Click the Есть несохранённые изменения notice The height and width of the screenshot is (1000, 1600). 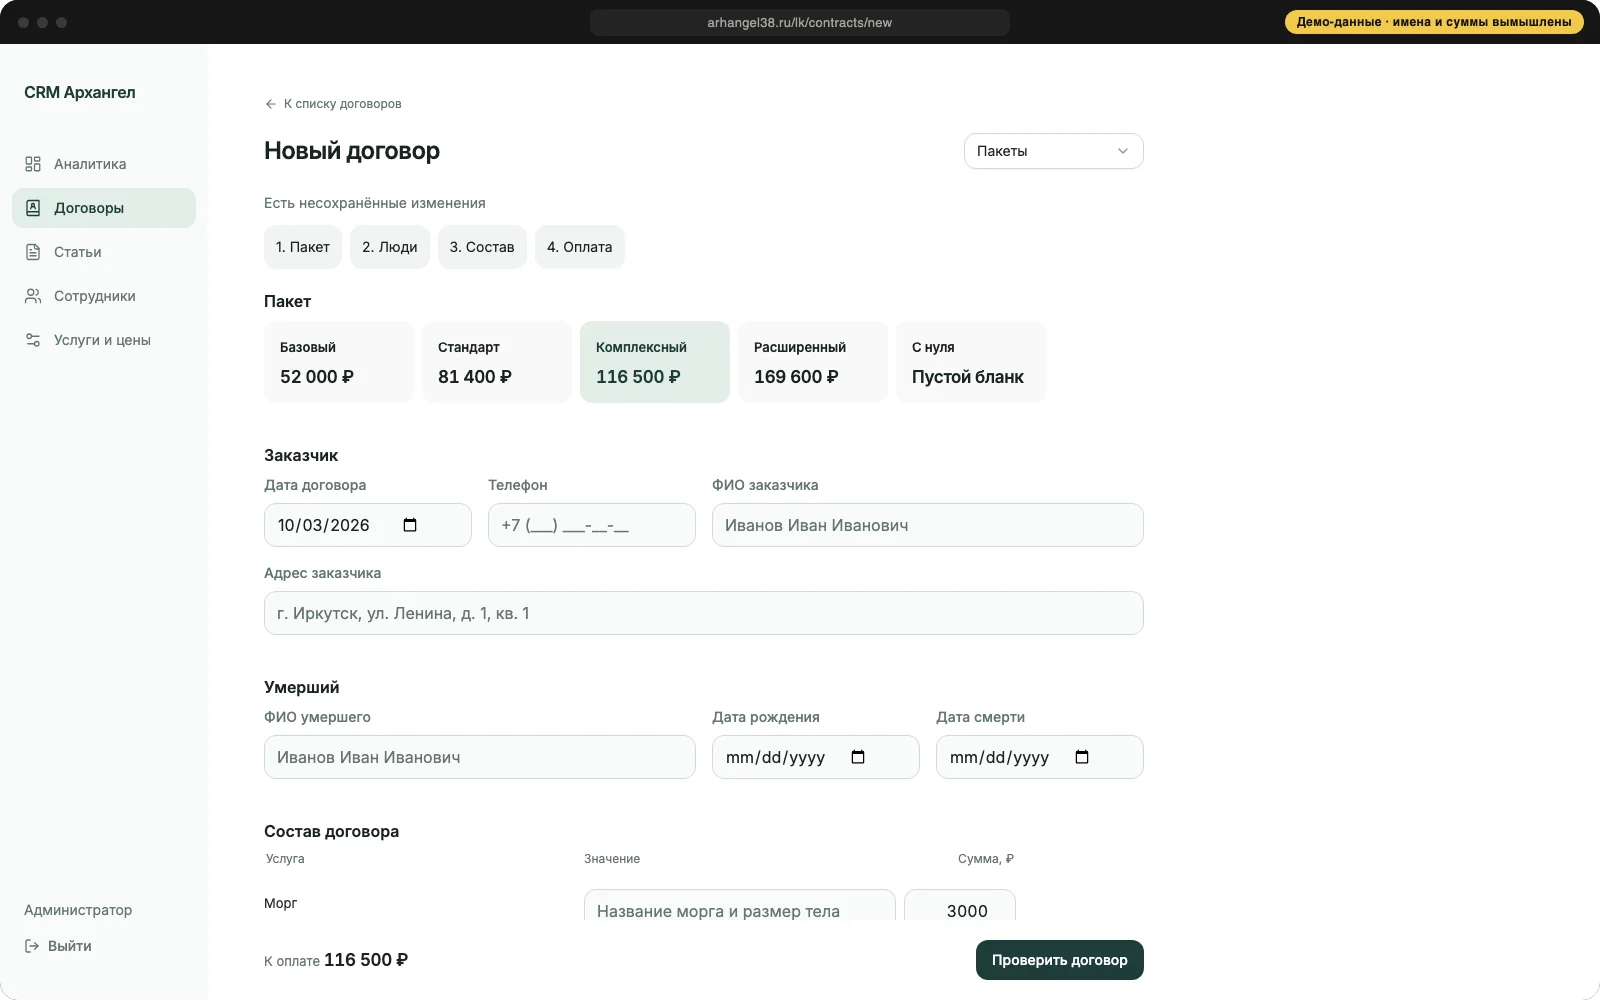point(375,203)
